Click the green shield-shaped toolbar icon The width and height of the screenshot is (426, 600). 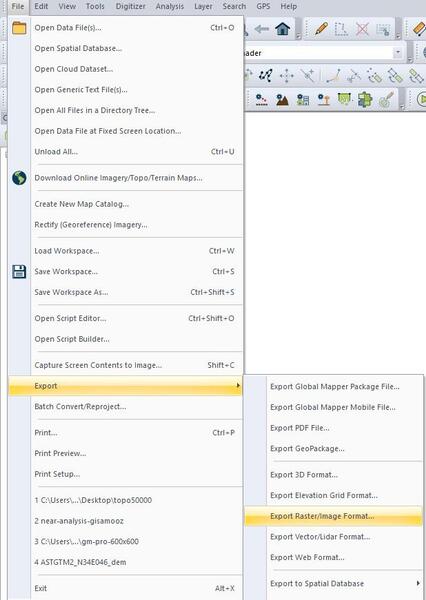(344, 99)
